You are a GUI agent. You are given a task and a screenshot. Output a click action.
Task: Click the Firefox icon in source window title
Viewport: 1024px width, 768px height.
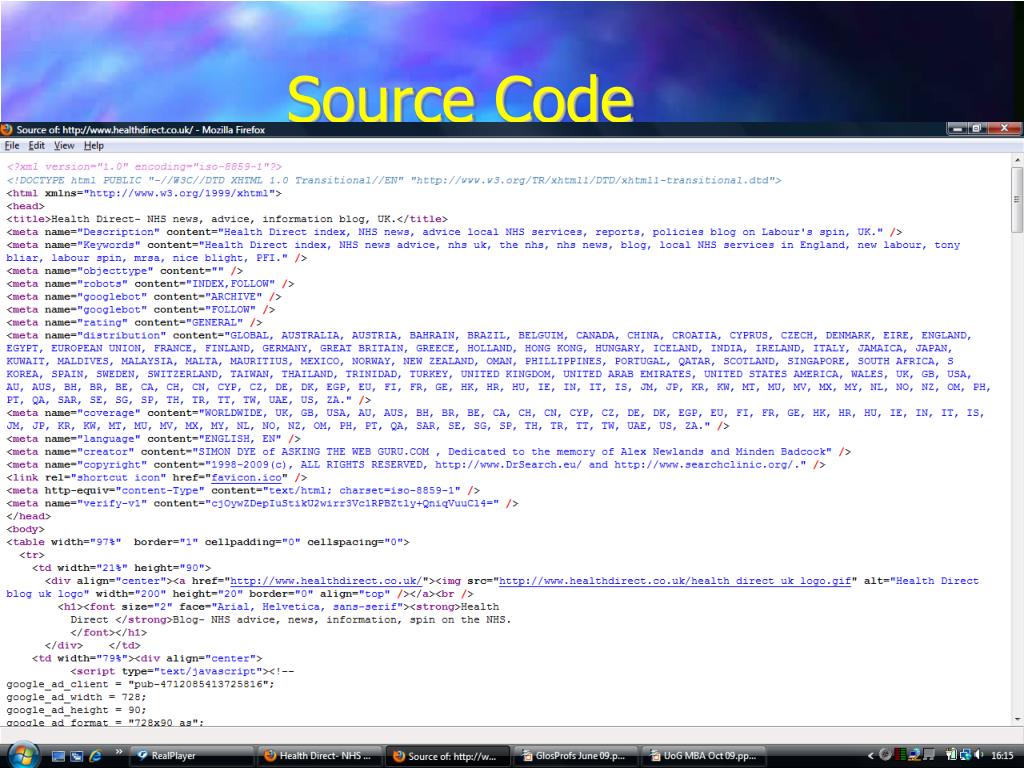pos(7,129)
